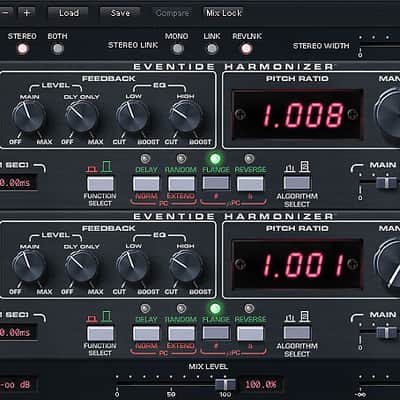Toggle the Mix Lock button

coord(224,13)
